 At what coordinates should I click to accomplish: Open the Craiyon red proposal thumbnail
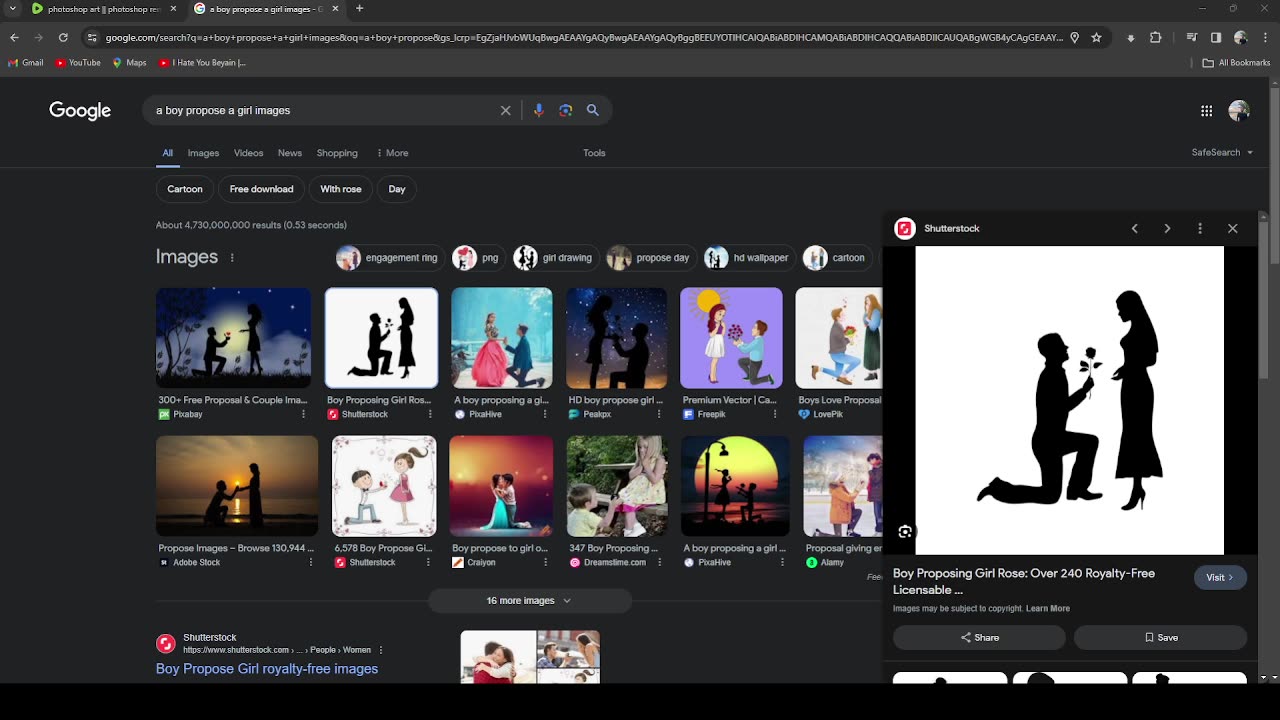[501, 486]
